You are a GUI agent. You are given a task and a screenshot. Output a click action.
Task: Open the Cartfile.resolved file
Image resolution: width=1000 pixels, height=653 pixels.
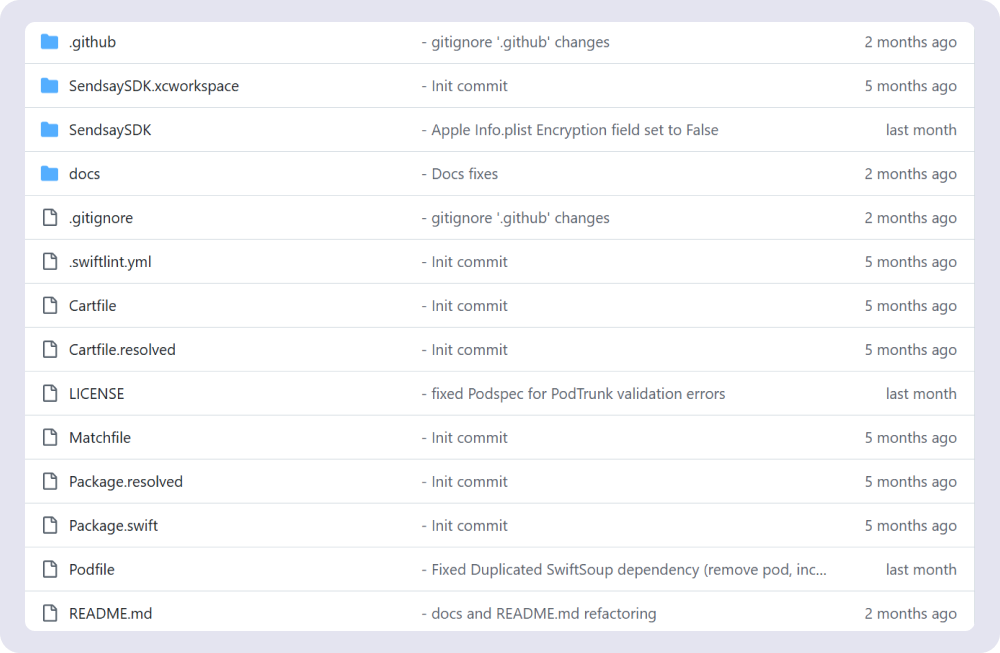(x=122, y=349)
